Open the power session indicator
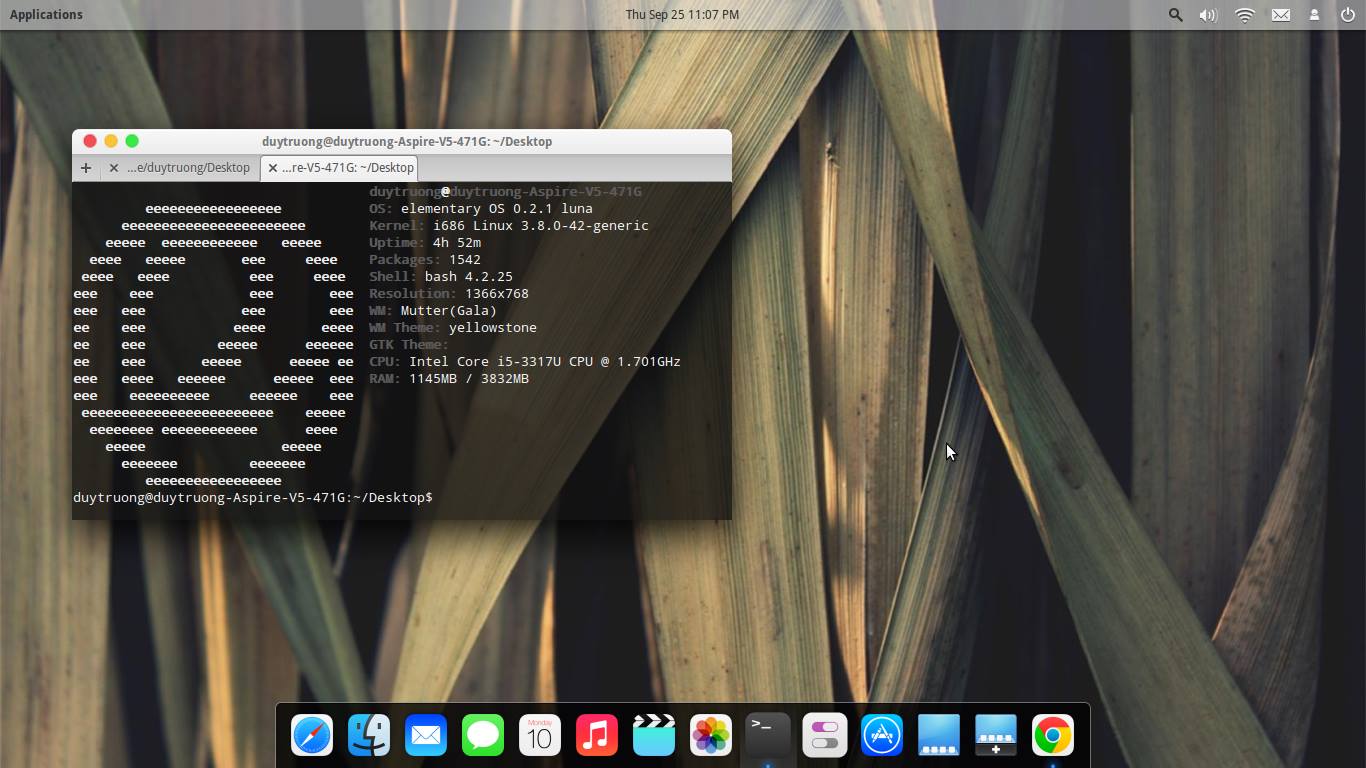Screen dimensions: 1366x768 pos(1347,14)
